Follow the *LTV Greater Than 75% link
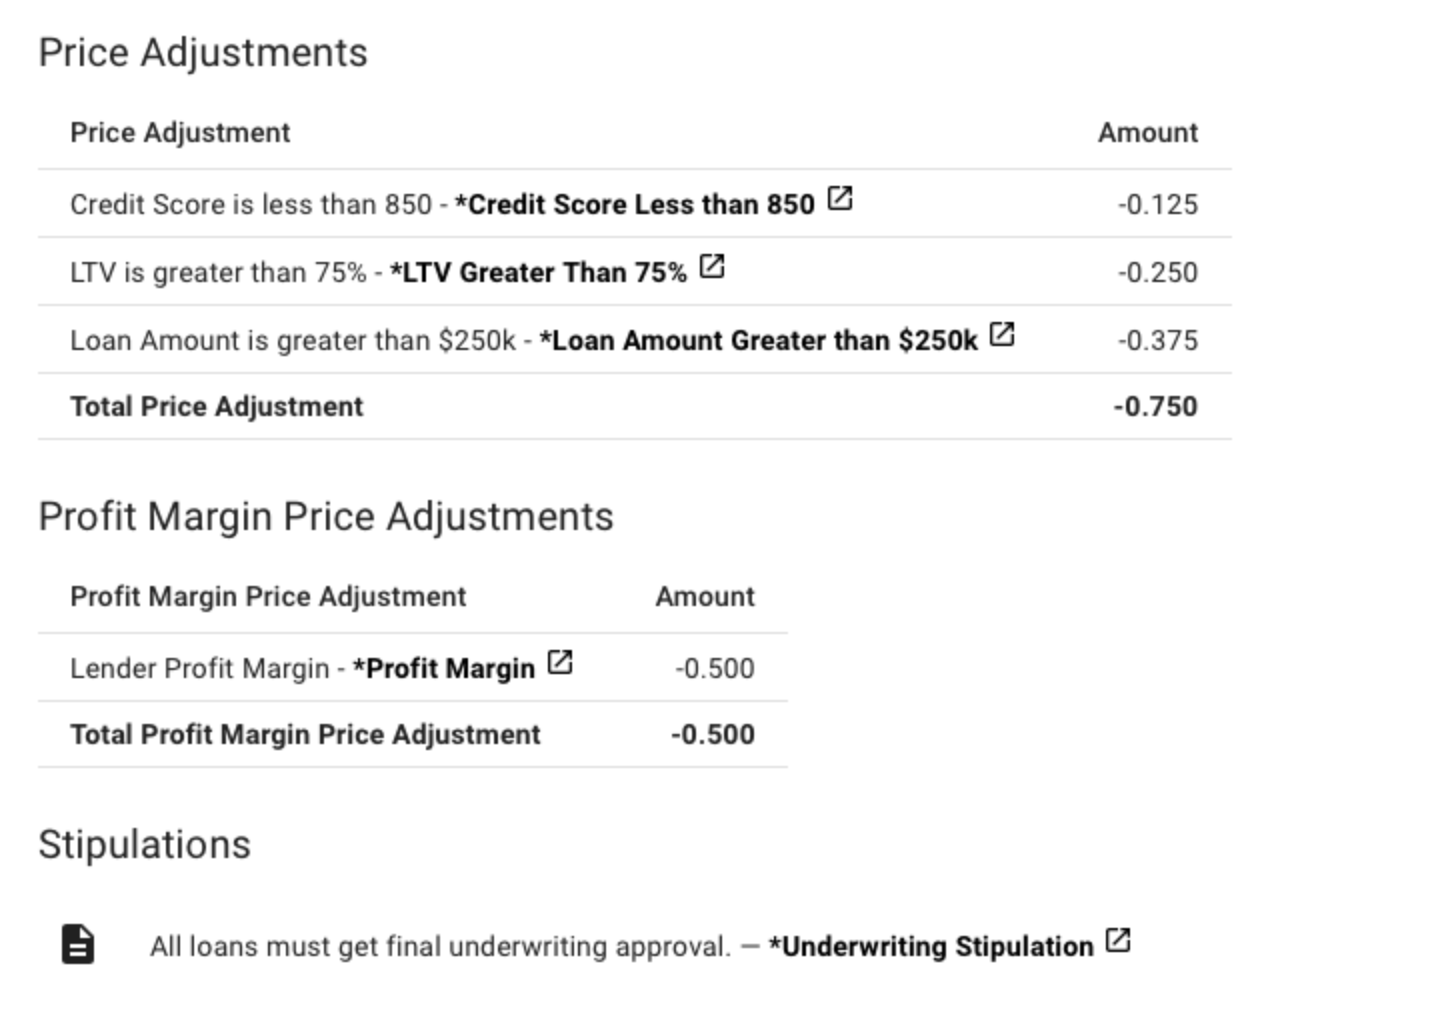Screen dimensions: 1446x1010 coord(538,272)
